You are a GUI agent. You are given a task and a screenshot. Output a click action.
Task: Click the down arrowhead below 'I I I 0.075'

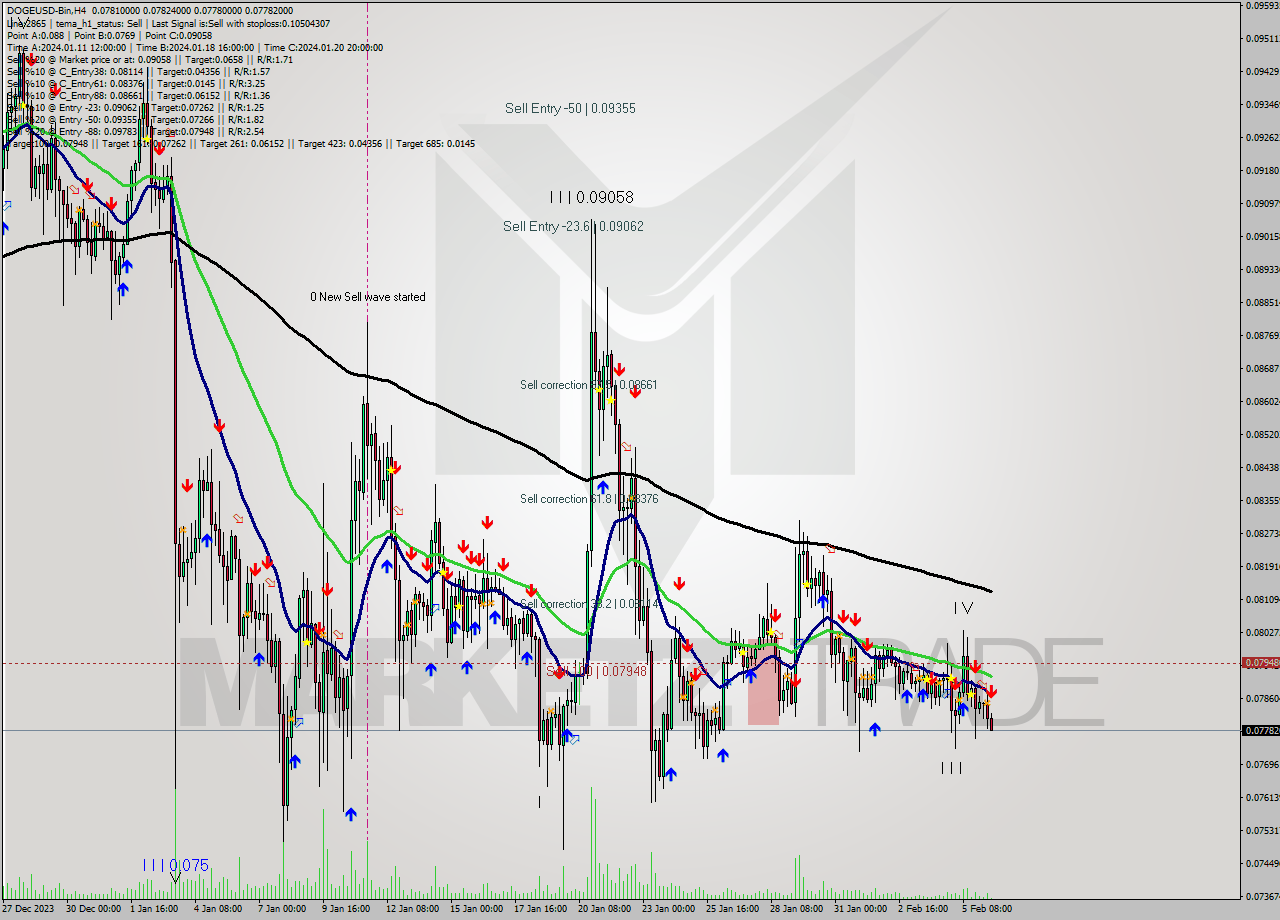(x=175, y=879)
